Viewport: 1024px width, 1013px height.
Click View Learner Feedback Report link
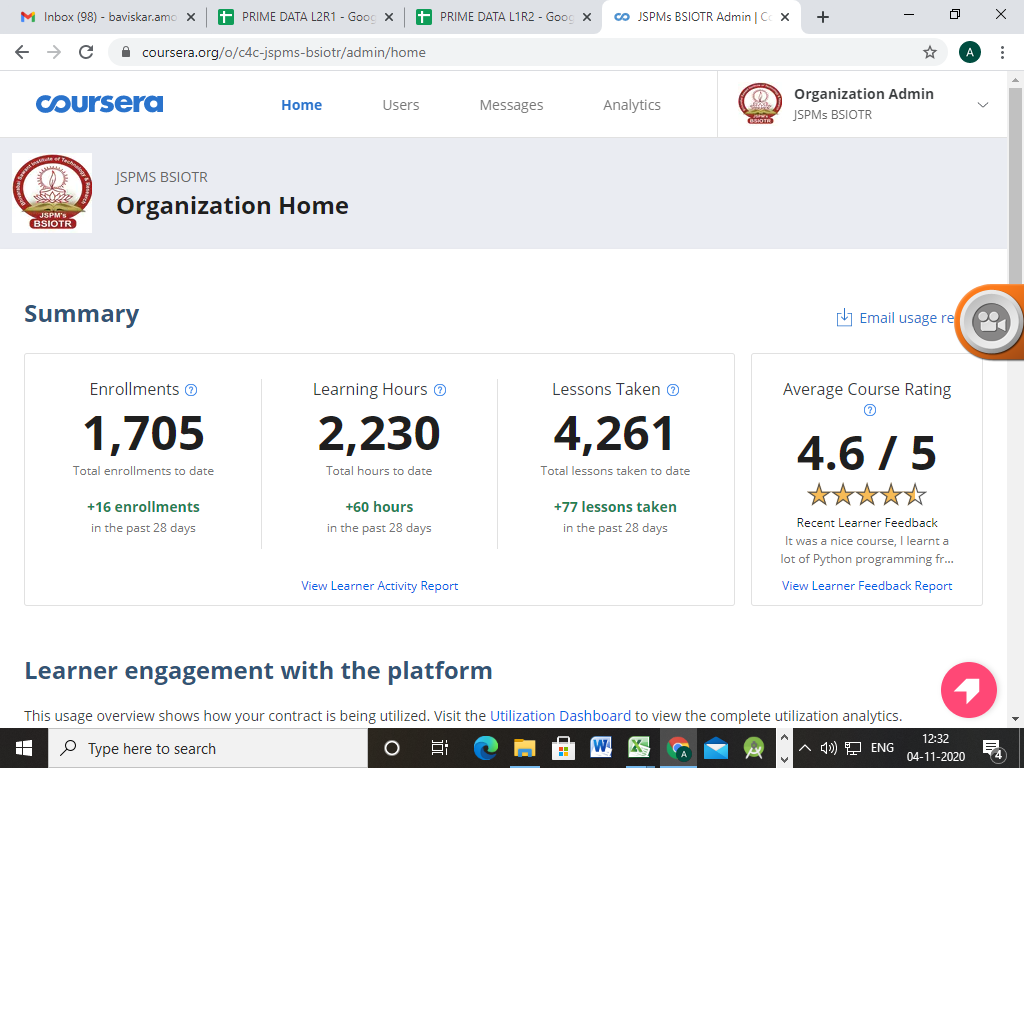(x=867, y=586)
